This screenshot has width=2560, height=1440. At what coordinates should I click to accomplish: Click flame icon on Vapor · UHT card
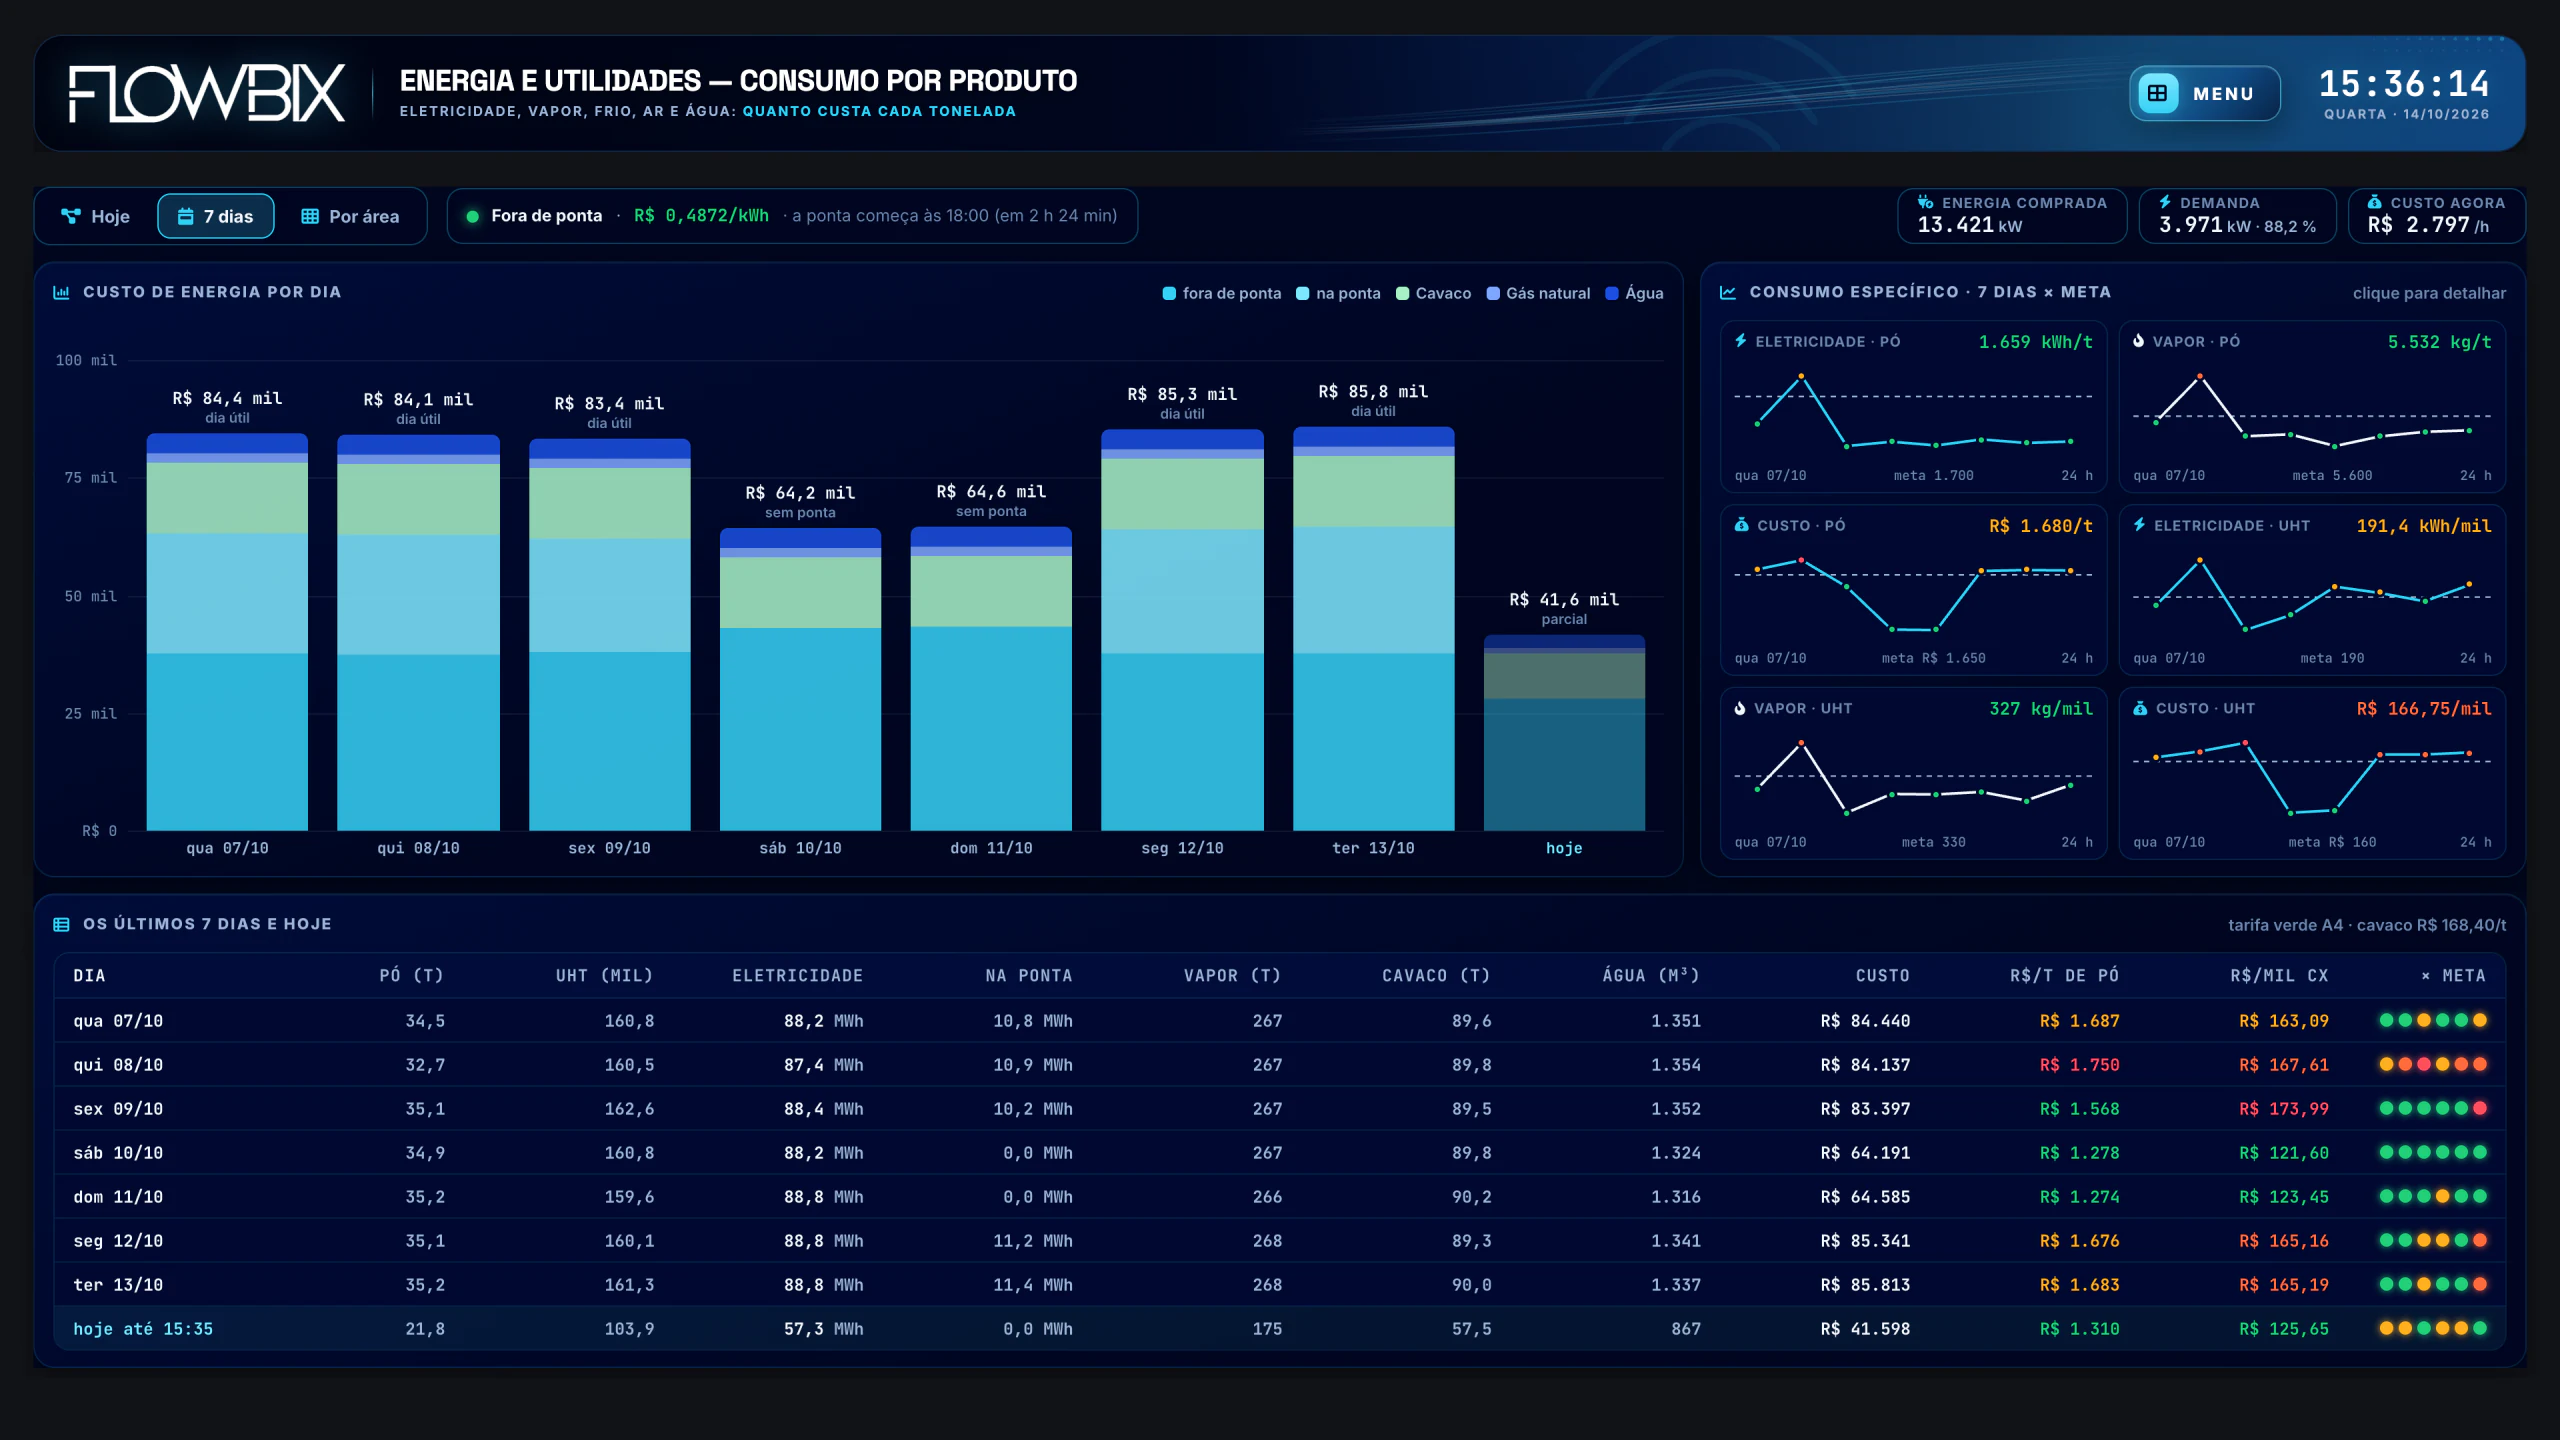point(1740,708)
